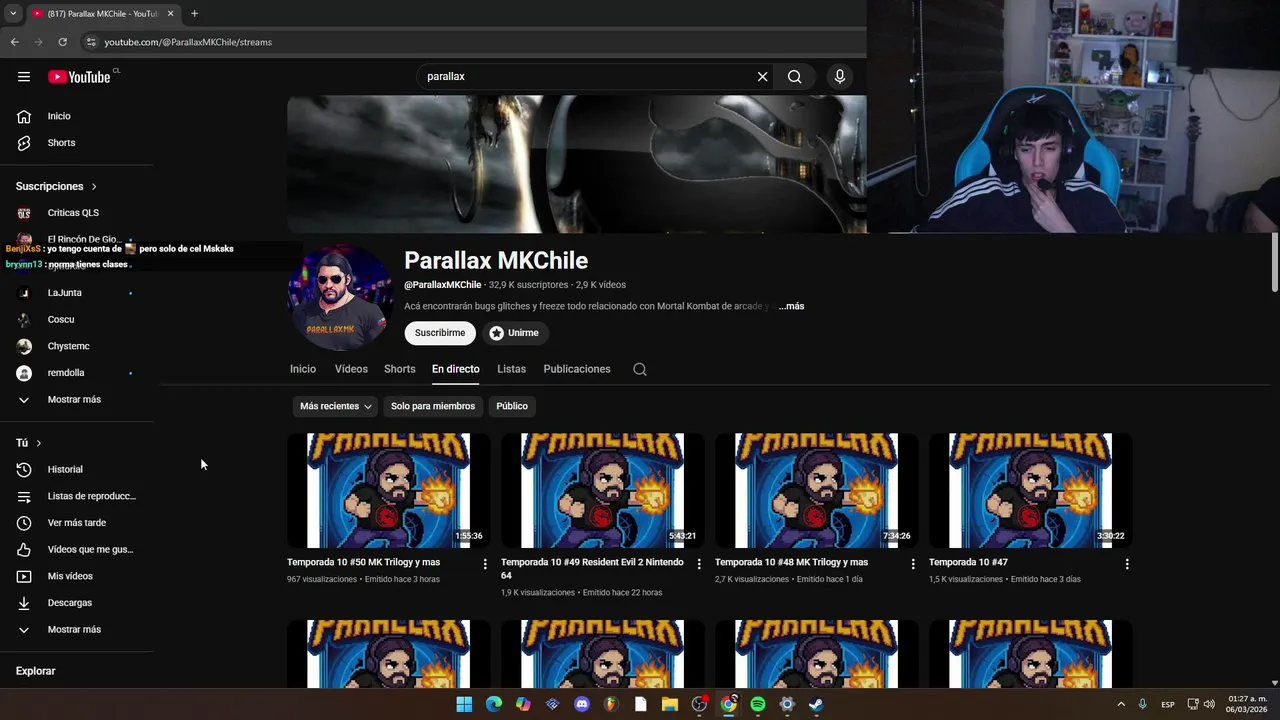Click the Parallax MKChile channel avatar
The width and height of the screenshot is (1280, 720).
tap(340, 297)
